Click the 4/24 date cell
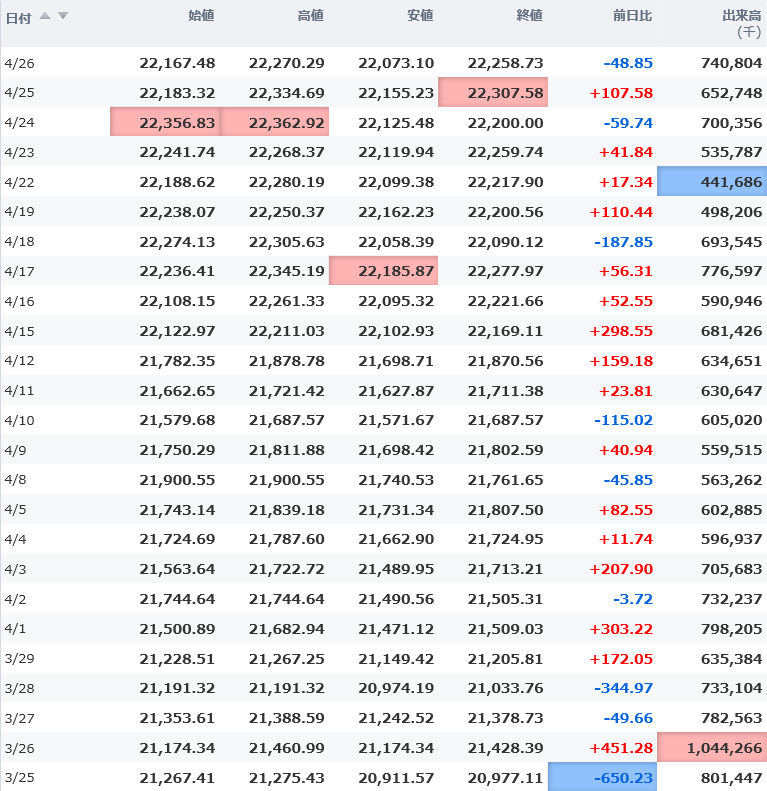Viewport: 767px width, 791px height. pos(19,123)
